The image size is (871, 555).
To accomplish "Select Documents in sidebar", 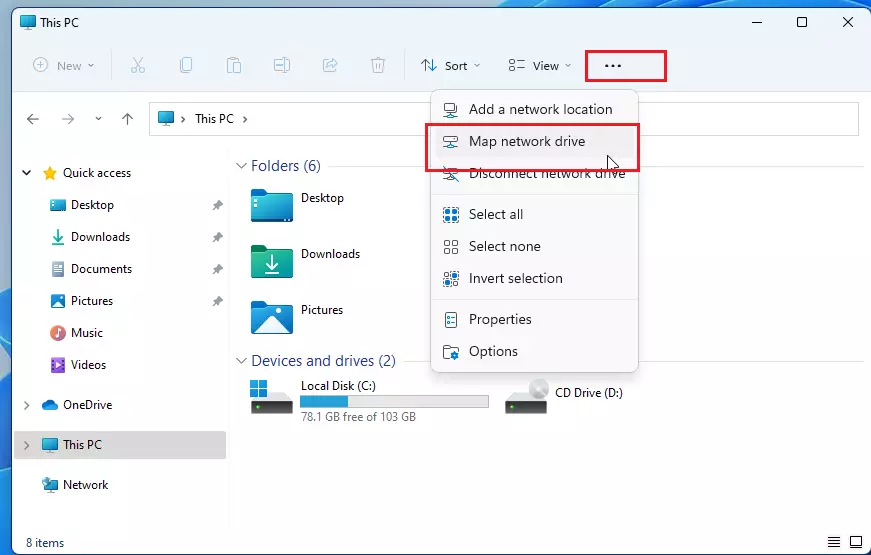I will click(x=101, y=269).
